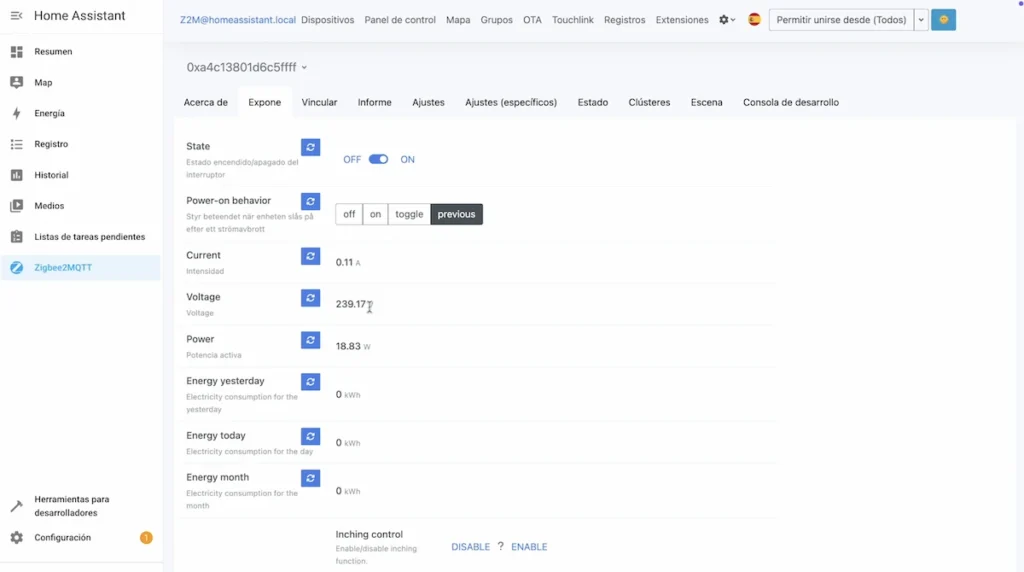
Task: Toggle the State on/off switch
Action: pyautogui.click(x=378, y=159)
